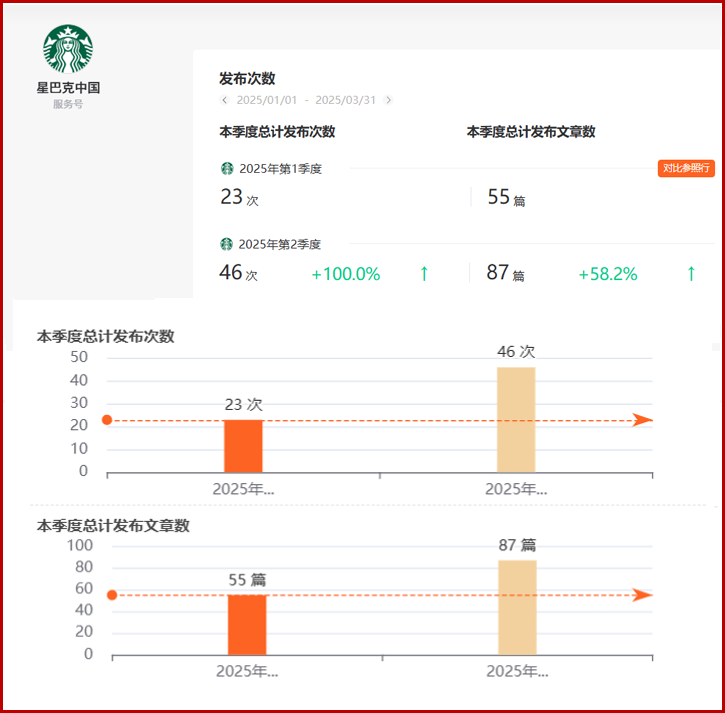
Task: Click the orange 55 篇 bar in second chart
Action: coord(247,625)
